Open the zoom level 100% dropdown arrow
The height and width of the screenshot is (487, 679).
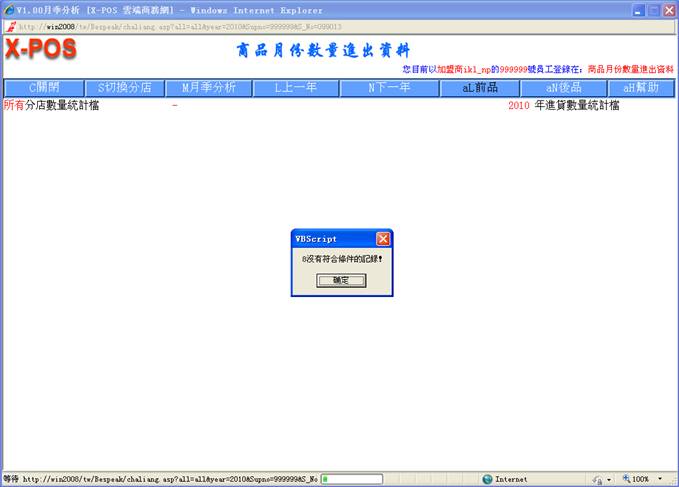(661, 479)
